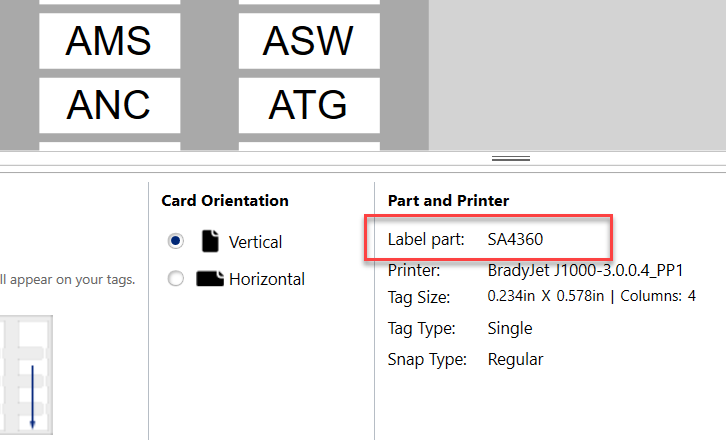Click the Single tag type value
Image resolution: width=726 pixels, height=440 pixels.
(510, 328)
